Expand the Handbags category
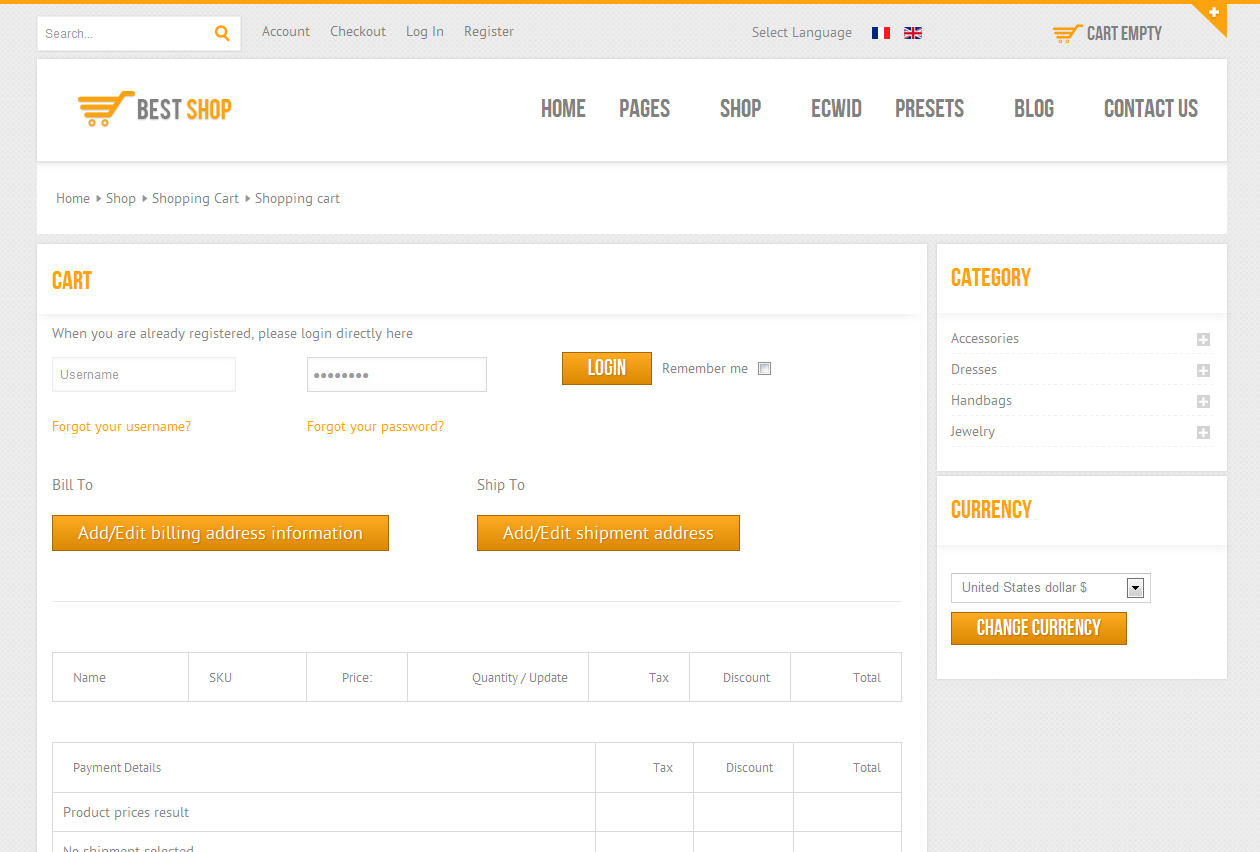1260x852 pixels. pyautogui.click(x=1202, y=401)
